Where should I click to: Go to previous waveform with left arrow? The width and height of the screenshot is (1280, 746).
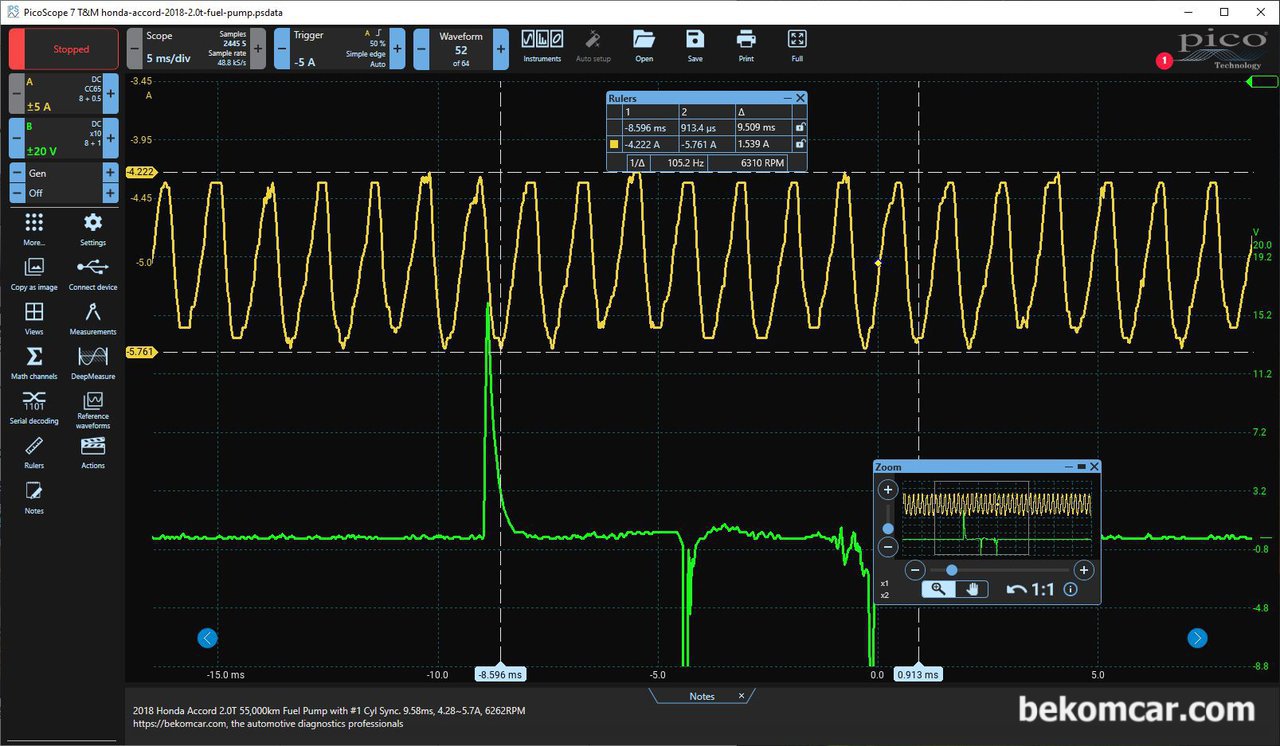208,637
